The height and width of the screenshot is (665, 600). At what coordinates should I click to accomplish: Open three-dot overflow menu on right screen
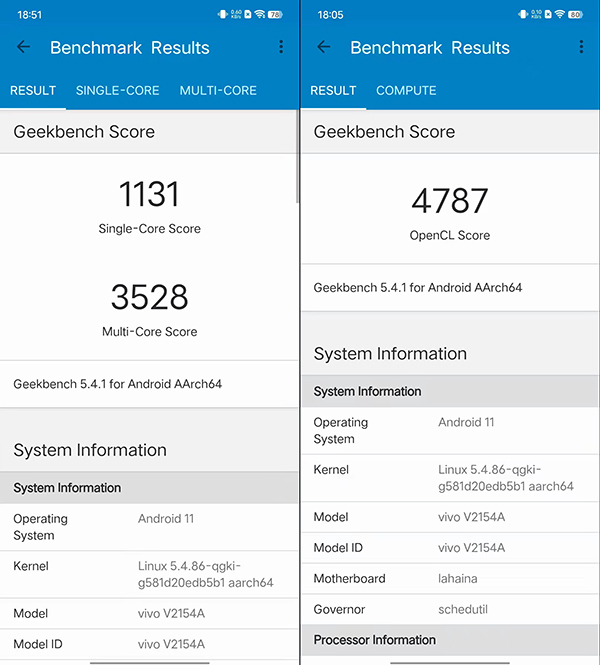(x=581, y=47)
